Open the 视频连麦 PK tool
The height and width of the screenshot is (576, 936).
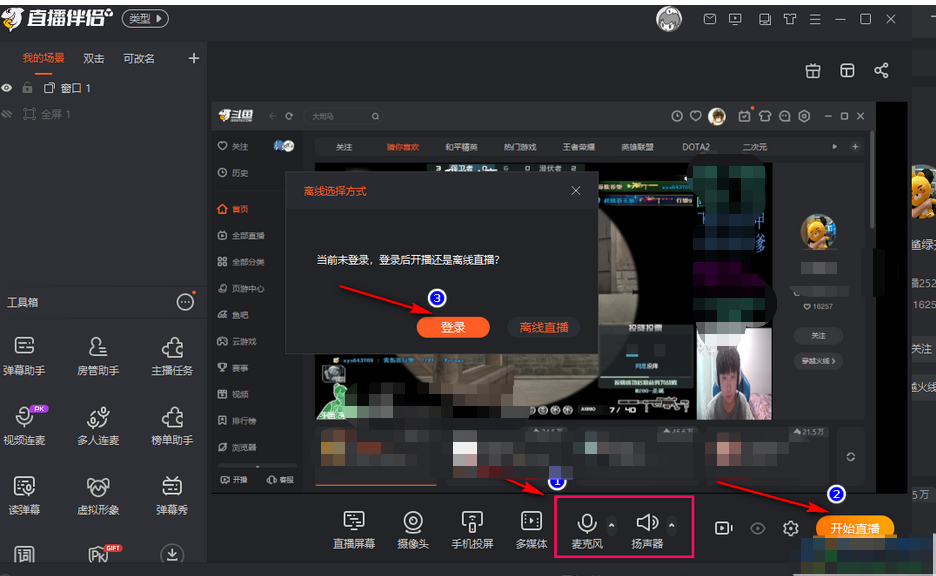25,425
